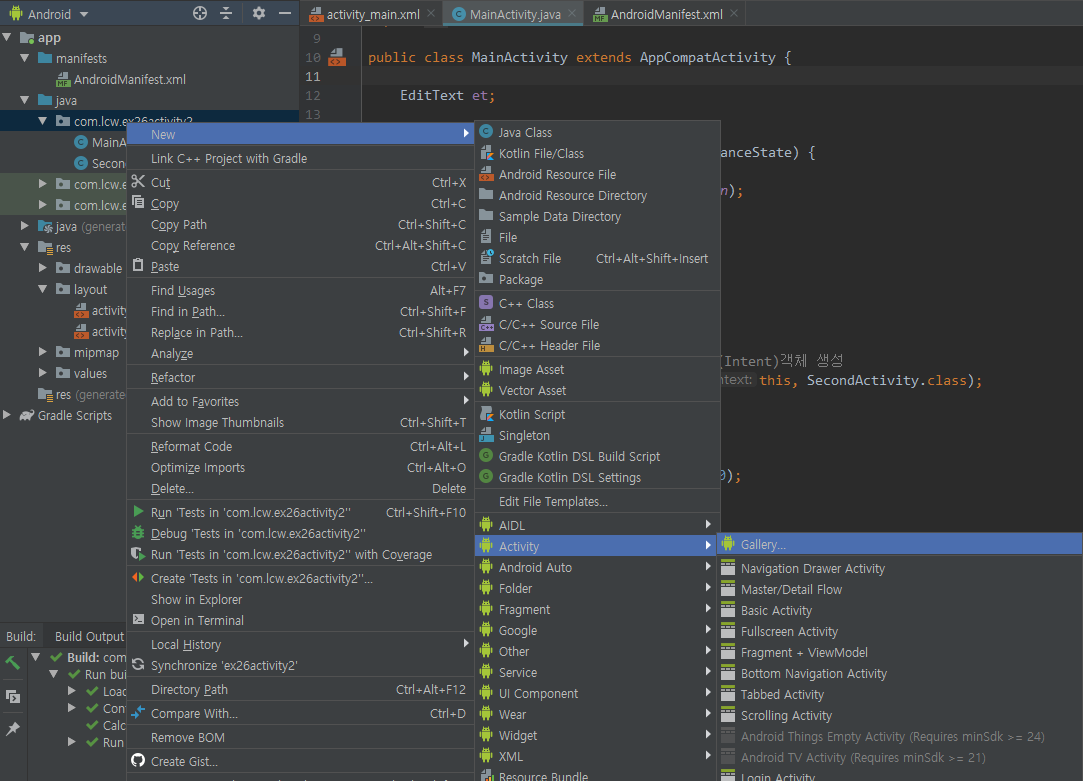Choose Vector Asset

pyautogui.click(x=597, y=390)
